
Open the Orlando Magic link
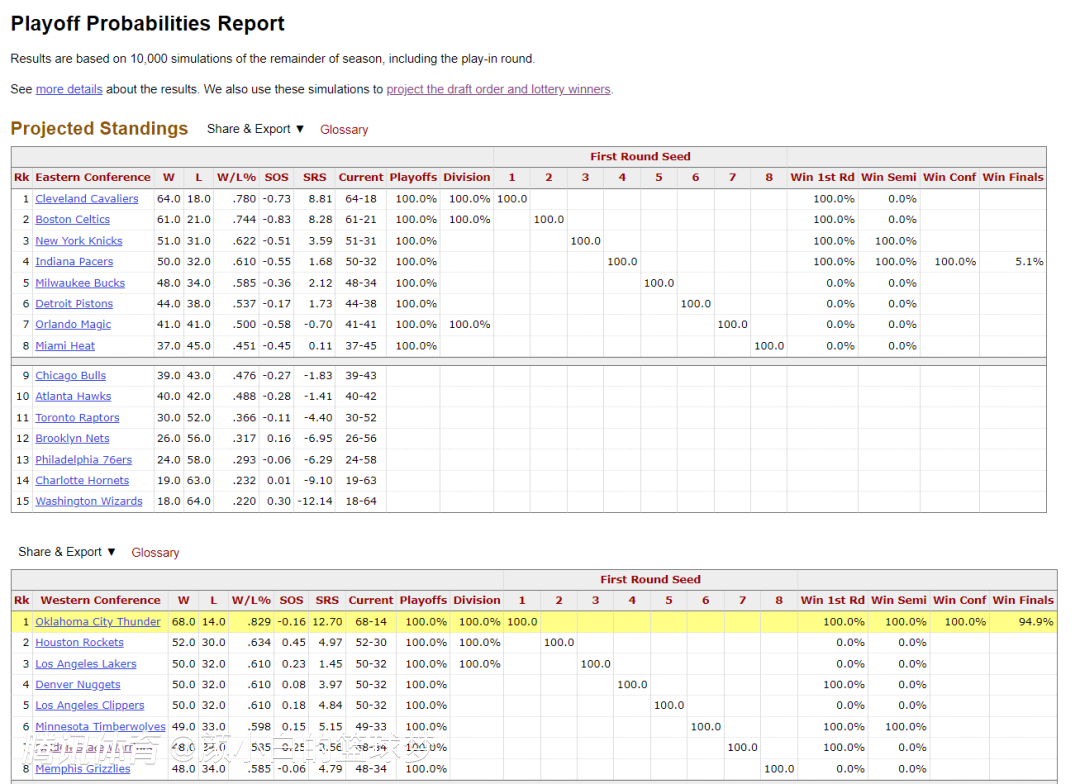click(73, 324)
